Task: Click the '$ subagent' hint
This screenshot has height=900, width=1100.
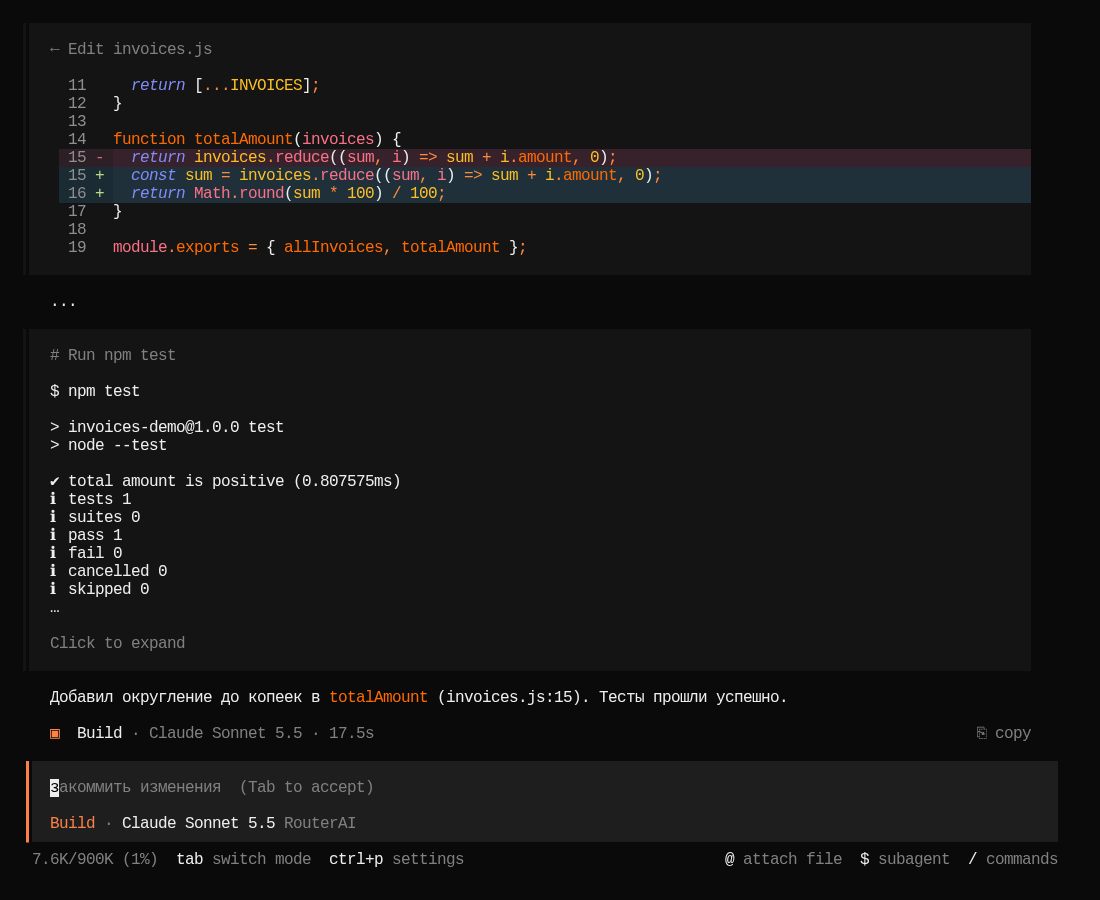Action: pyautogui.click(x=904, y=859)
